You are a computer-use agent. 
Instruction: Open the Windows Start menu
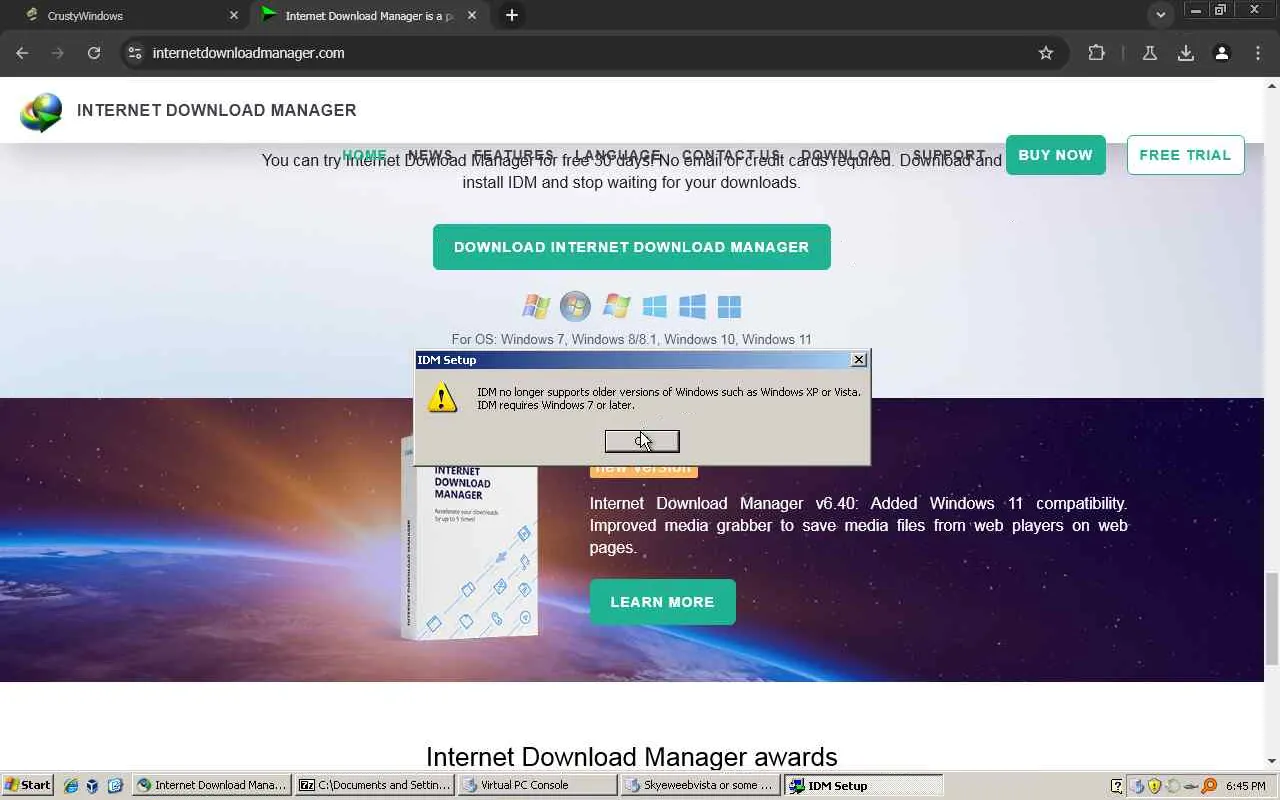coord(28,785)
